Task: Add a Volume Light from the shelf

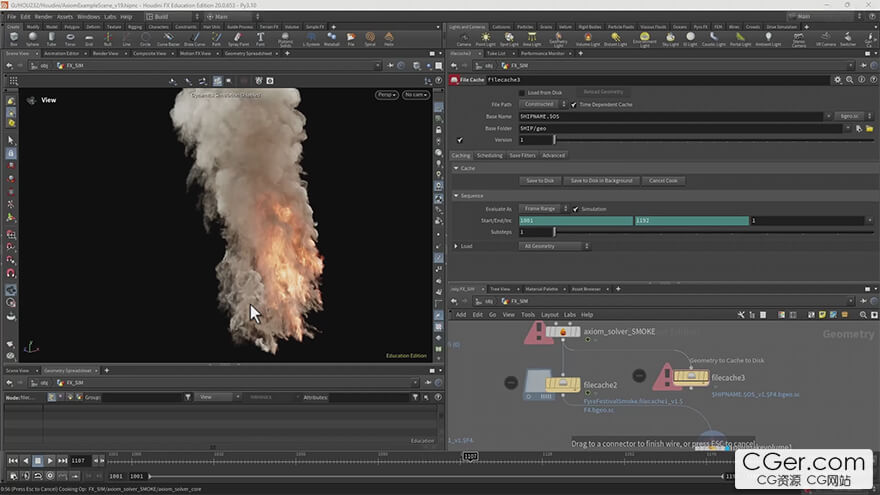Action: point(588,39)
